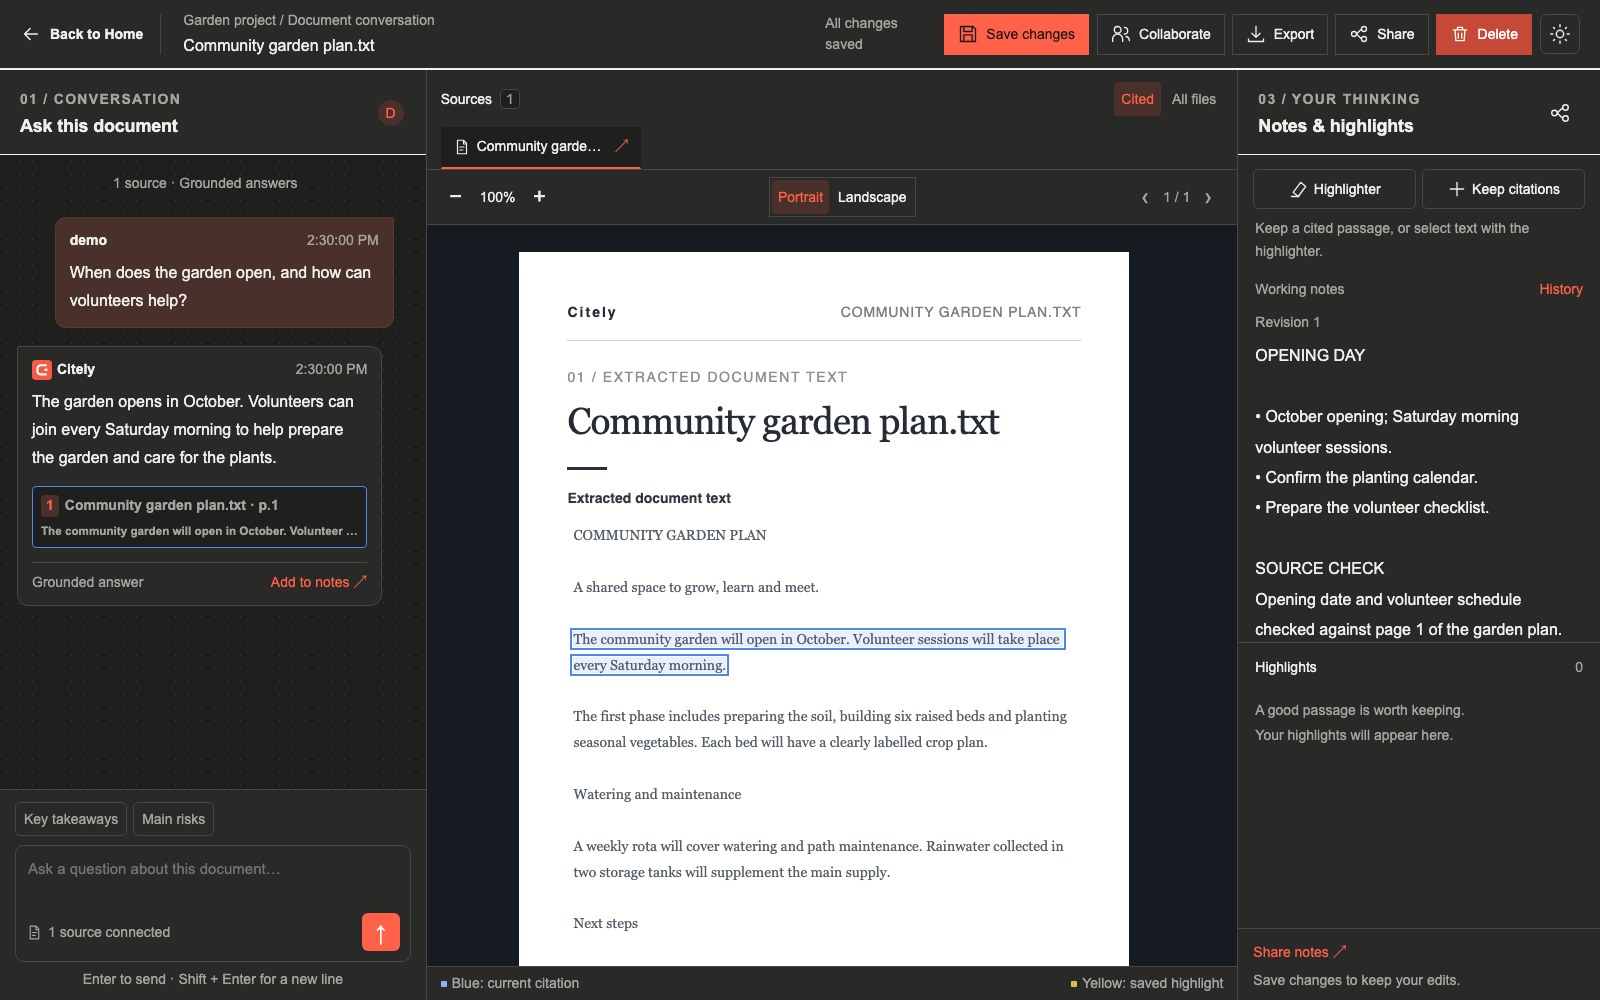
Task: Open citation 1 Community garden plan.txt p.1
Action: point(199,517)
